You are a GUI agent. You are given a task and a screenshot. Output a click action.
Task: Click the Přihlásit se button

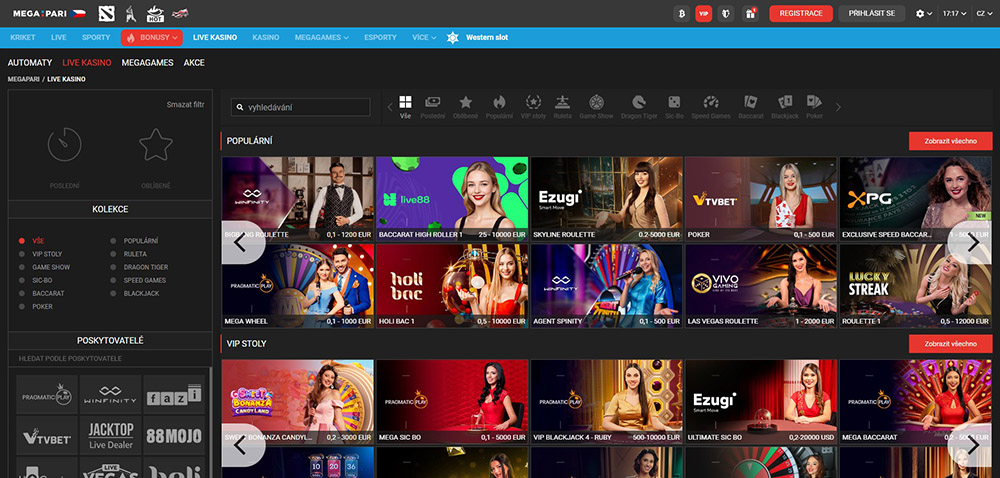coord(872,13)
